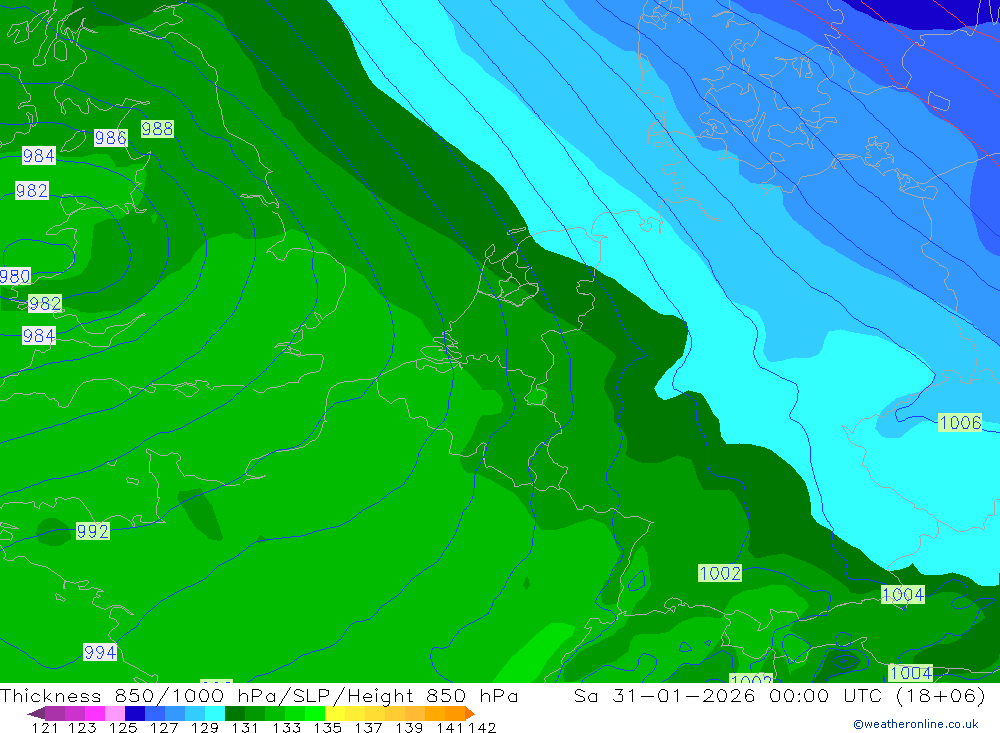
Task: Click the 'Thickness 850/1000 hPa' title text
Action: tap(140, 695)
